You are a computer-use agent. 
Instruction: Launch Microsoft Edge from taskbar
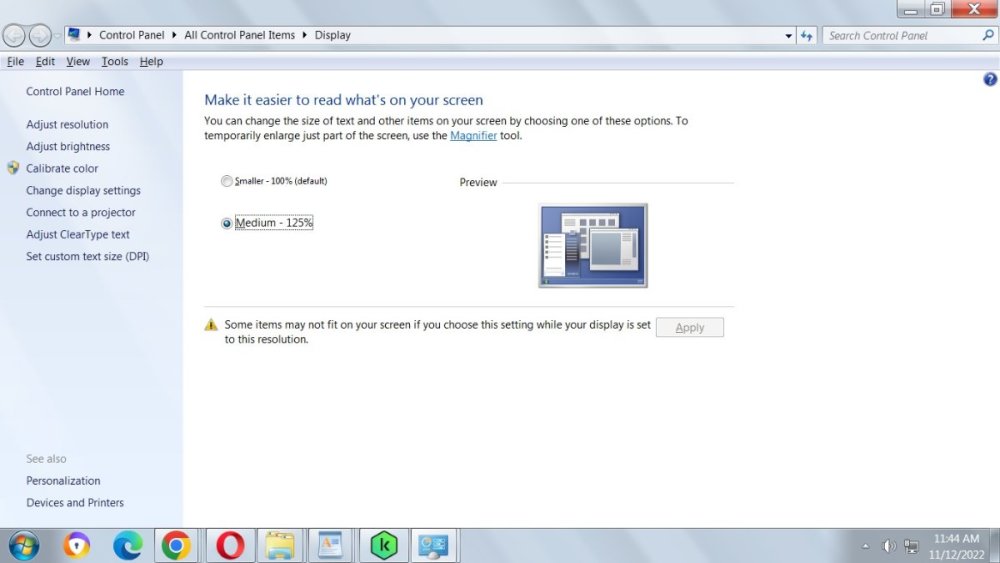click(128, 546)
